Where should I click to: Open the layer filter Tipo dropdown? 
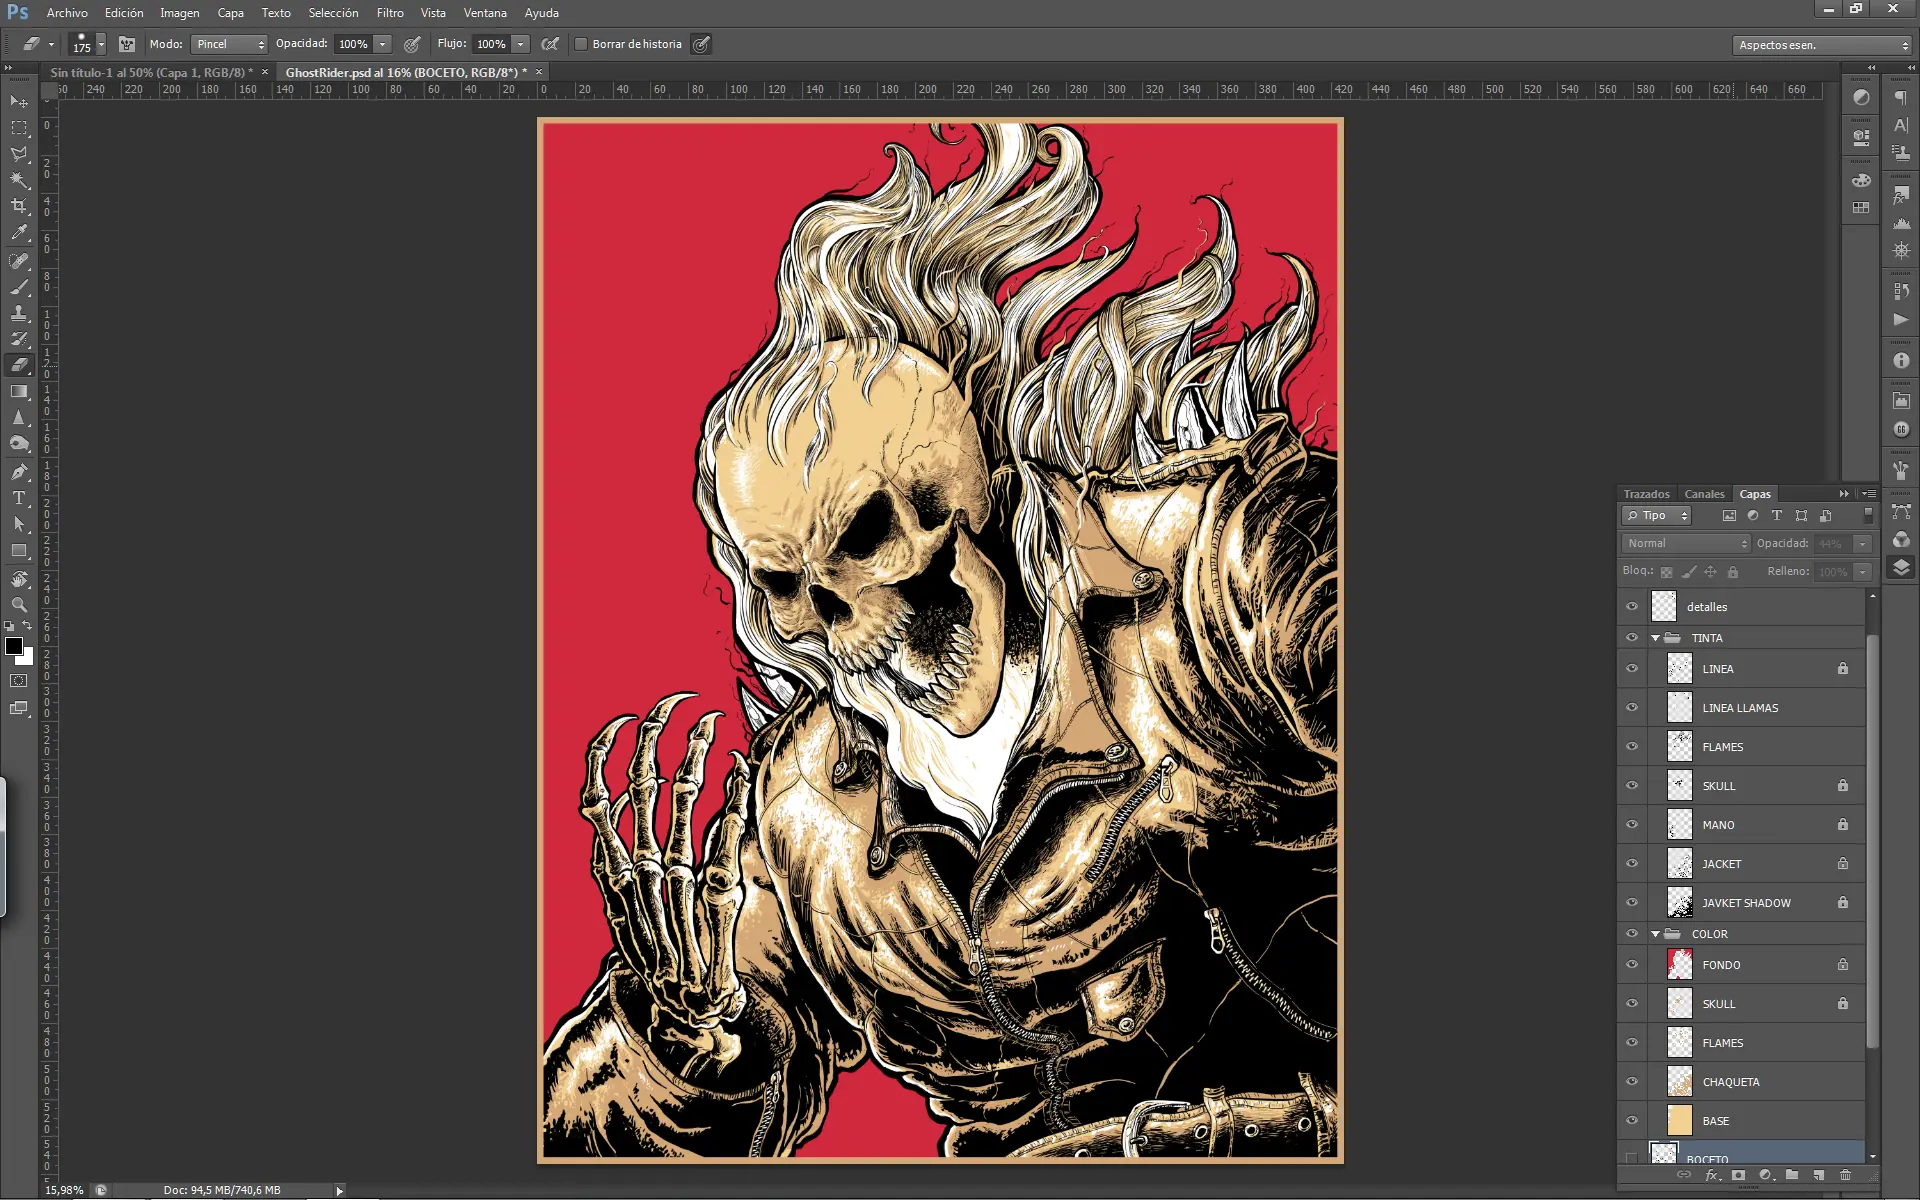point(1657,516)
